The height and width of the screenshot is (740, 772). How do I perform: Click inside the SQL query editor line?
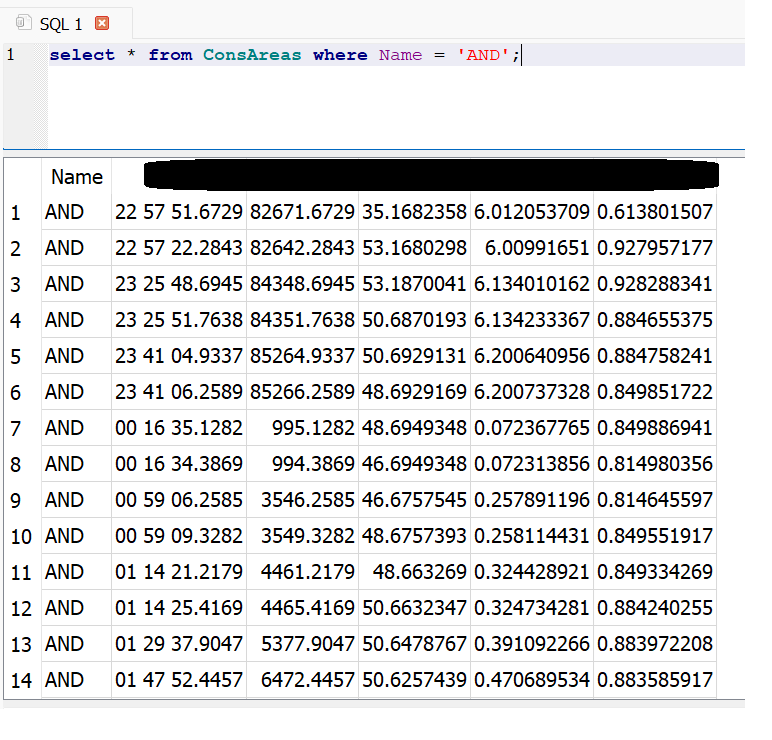pyautogui.click(x=396, y=55)
